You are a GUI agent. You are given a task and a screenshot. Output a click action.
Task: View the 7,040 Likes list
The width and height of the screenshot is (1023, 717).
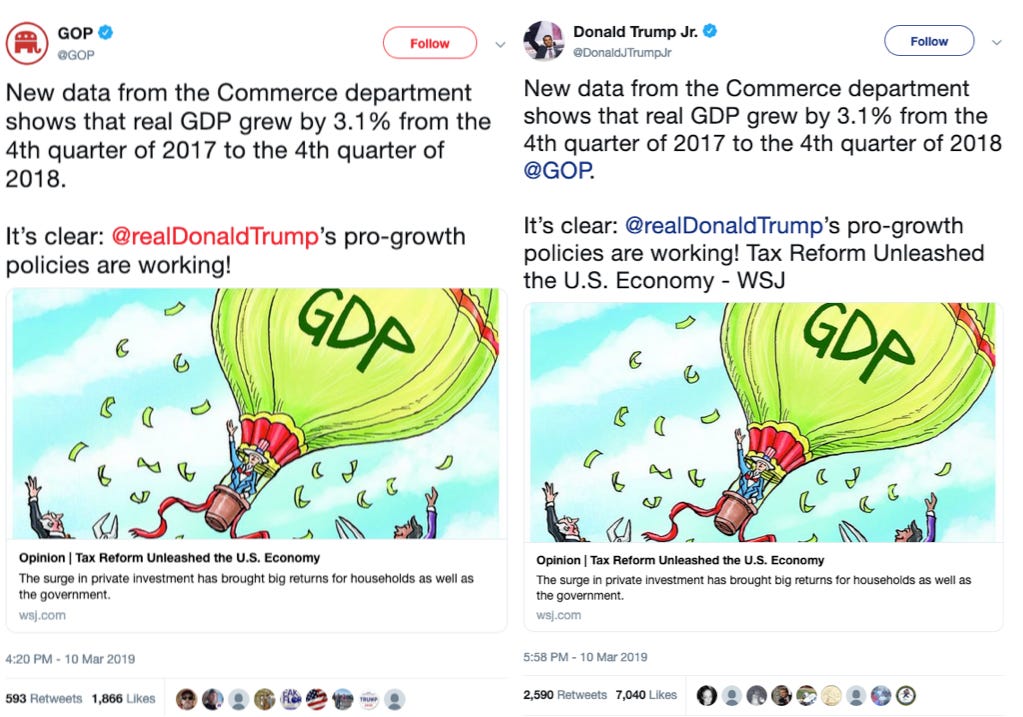pyautogui.click(x=646, y=695)
